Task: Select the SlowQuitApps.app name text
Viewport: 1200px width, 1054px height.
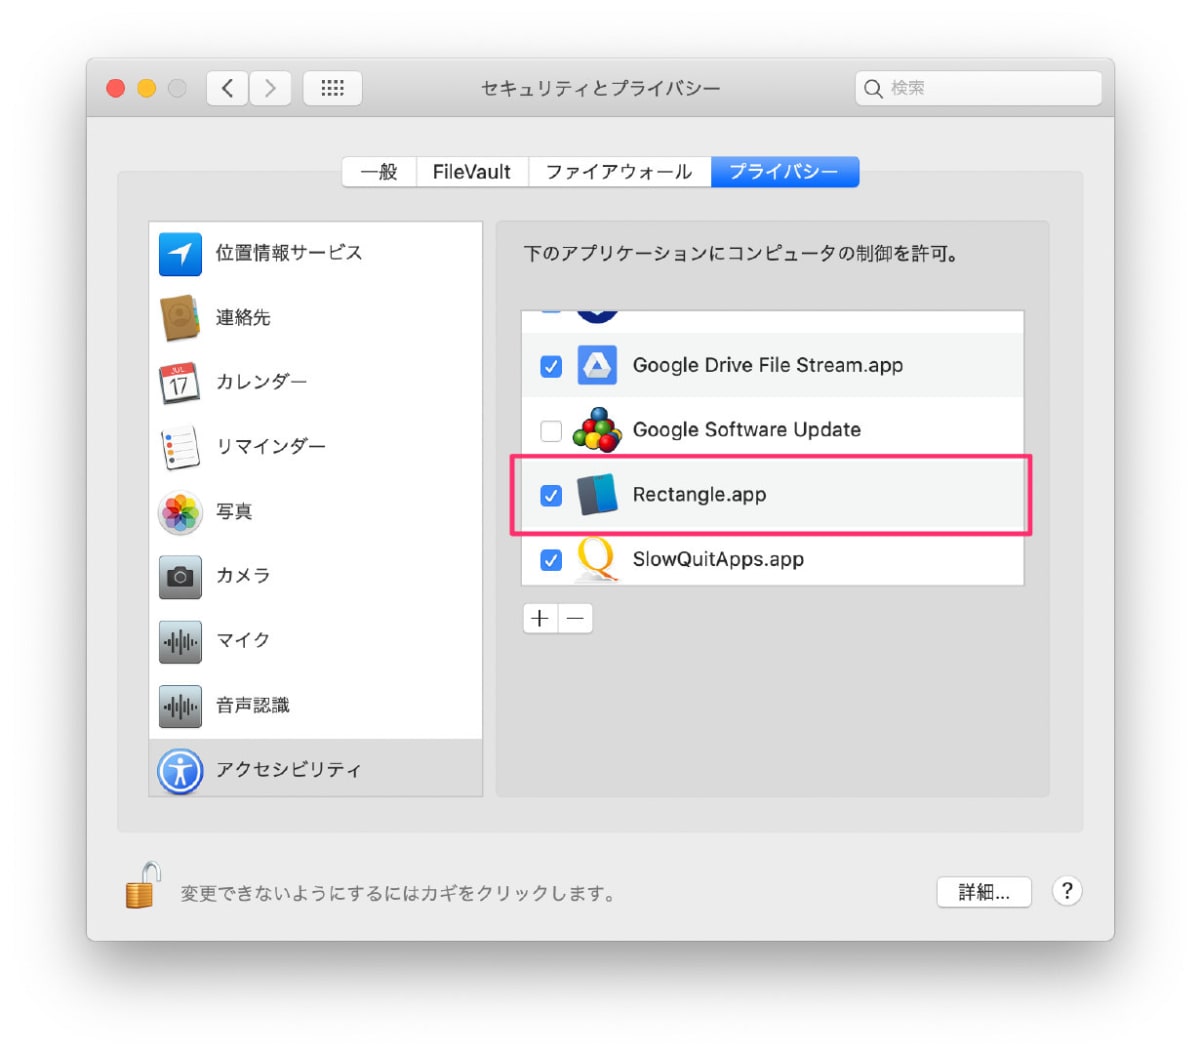Action: coord(718,560)
